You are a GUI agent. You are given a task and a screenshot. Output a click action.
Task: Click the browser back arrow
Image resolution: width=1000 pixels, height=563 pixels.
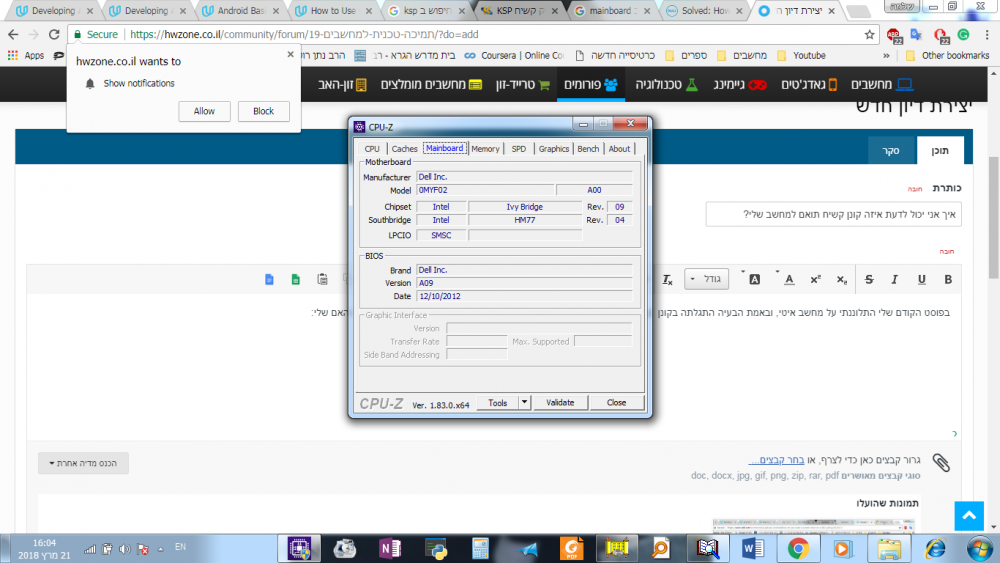(x=13, y=34)
